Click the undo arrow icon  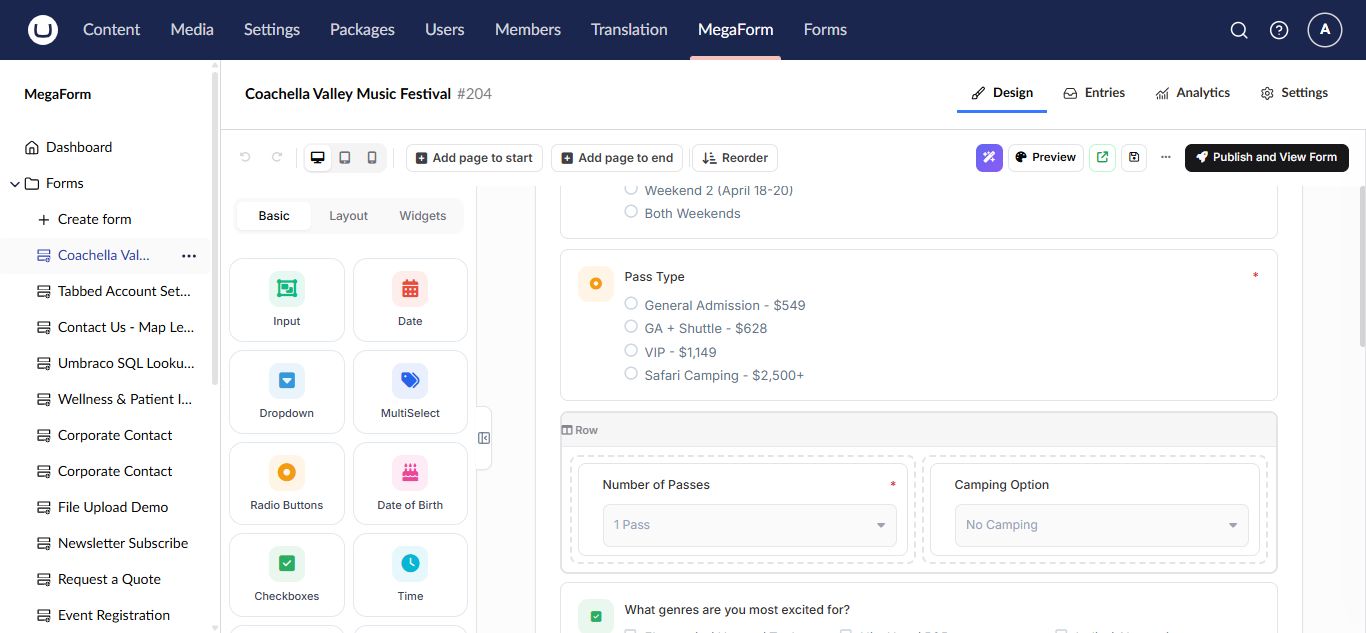tap(245, 158)
